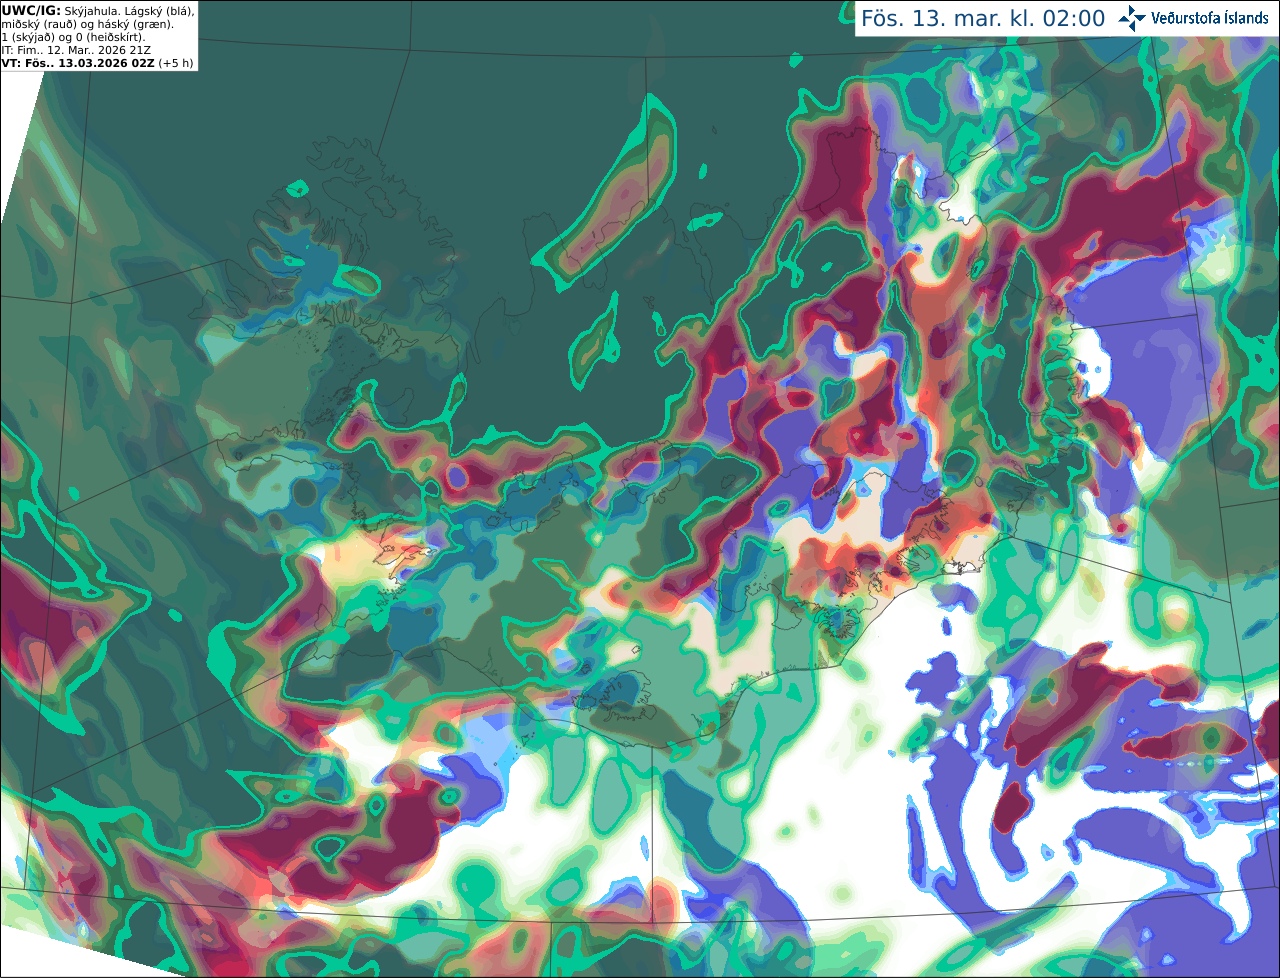
Task: Click the "Skýjahula. Lágský (blá)," legend text
Action: click(129, 10)
